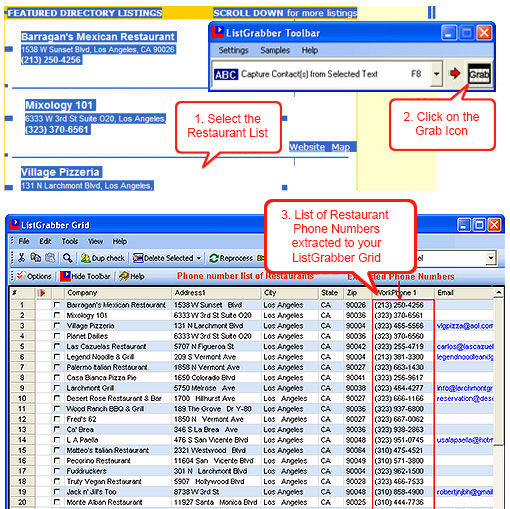Open Help menu in ListGrabber Toolbar
Image resolution: width=510 pixels, height=509 pixels.
tap(310, 50)
